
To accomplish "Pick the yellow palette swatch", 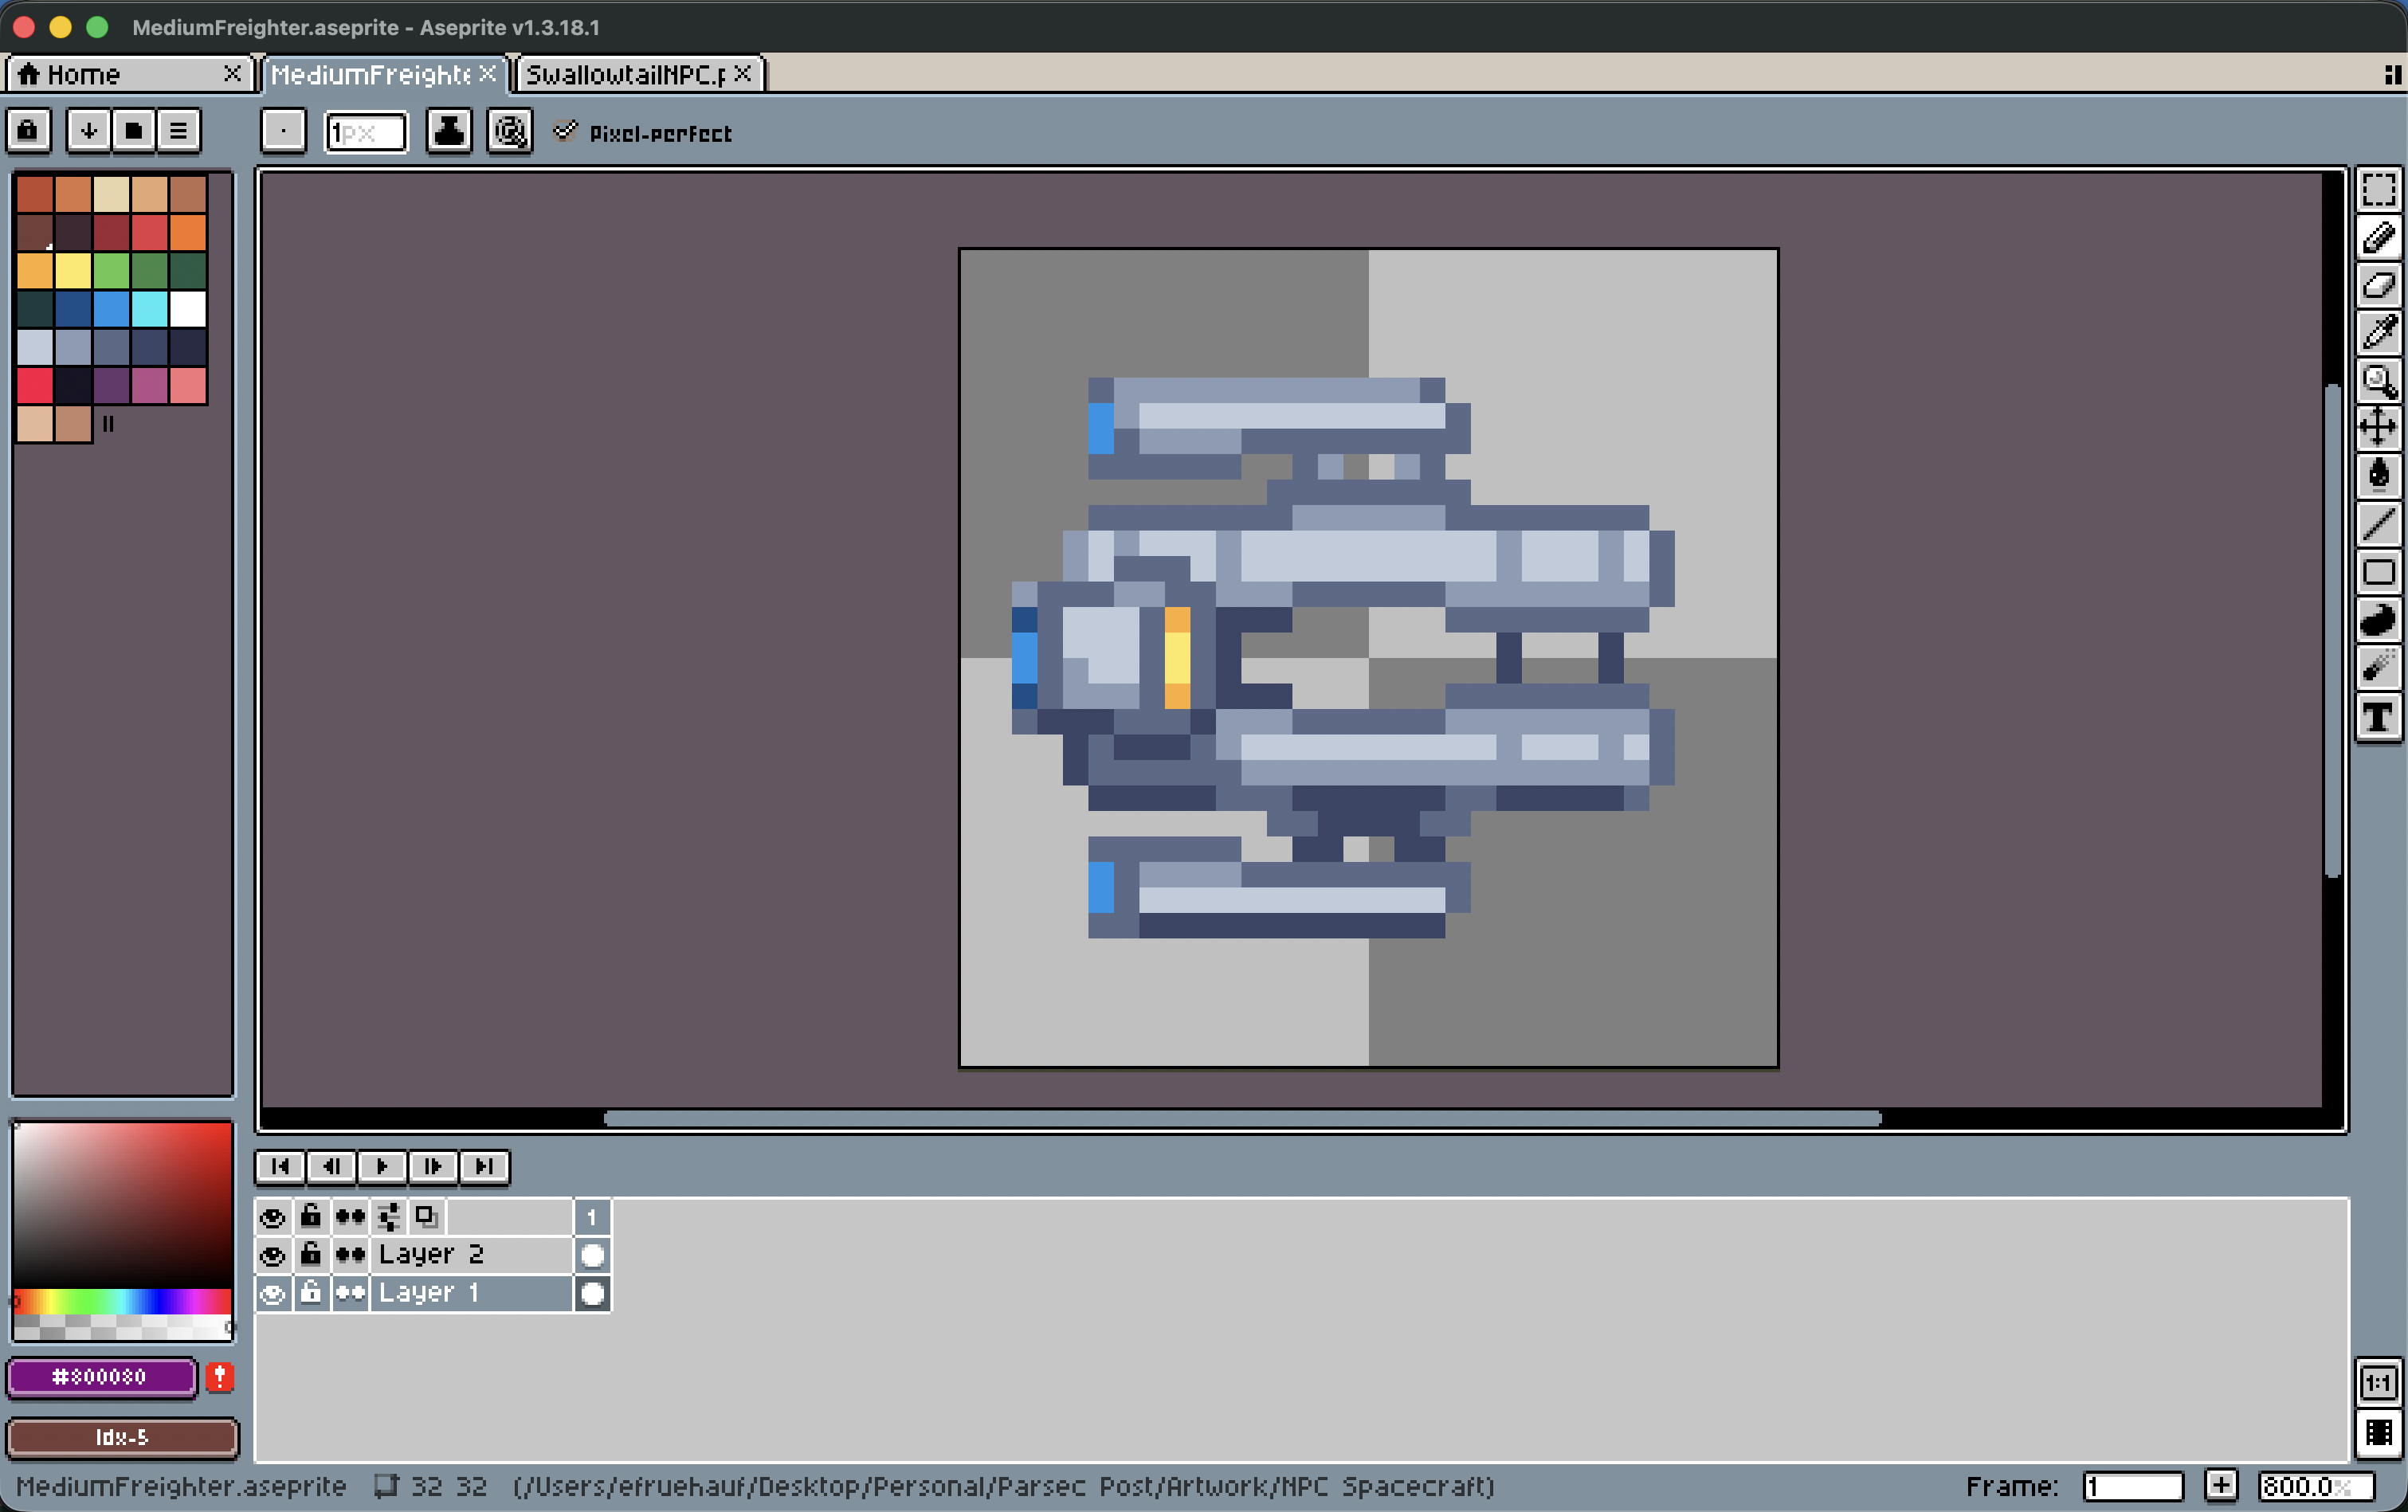I will pyautogui.click(x=73, y=270).
